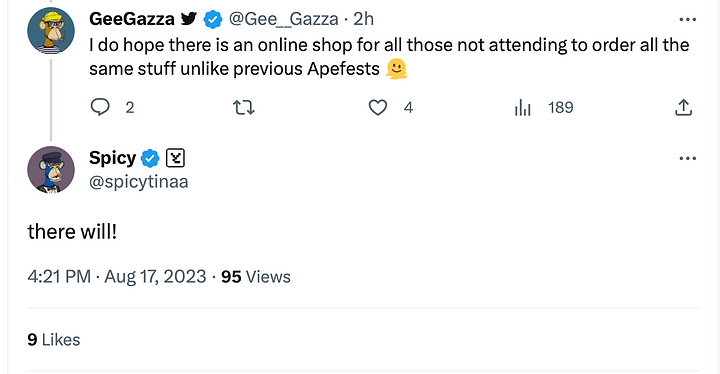
Task: Click the 2h timestamp on GeeGazza's tweet
Action: 364,19
